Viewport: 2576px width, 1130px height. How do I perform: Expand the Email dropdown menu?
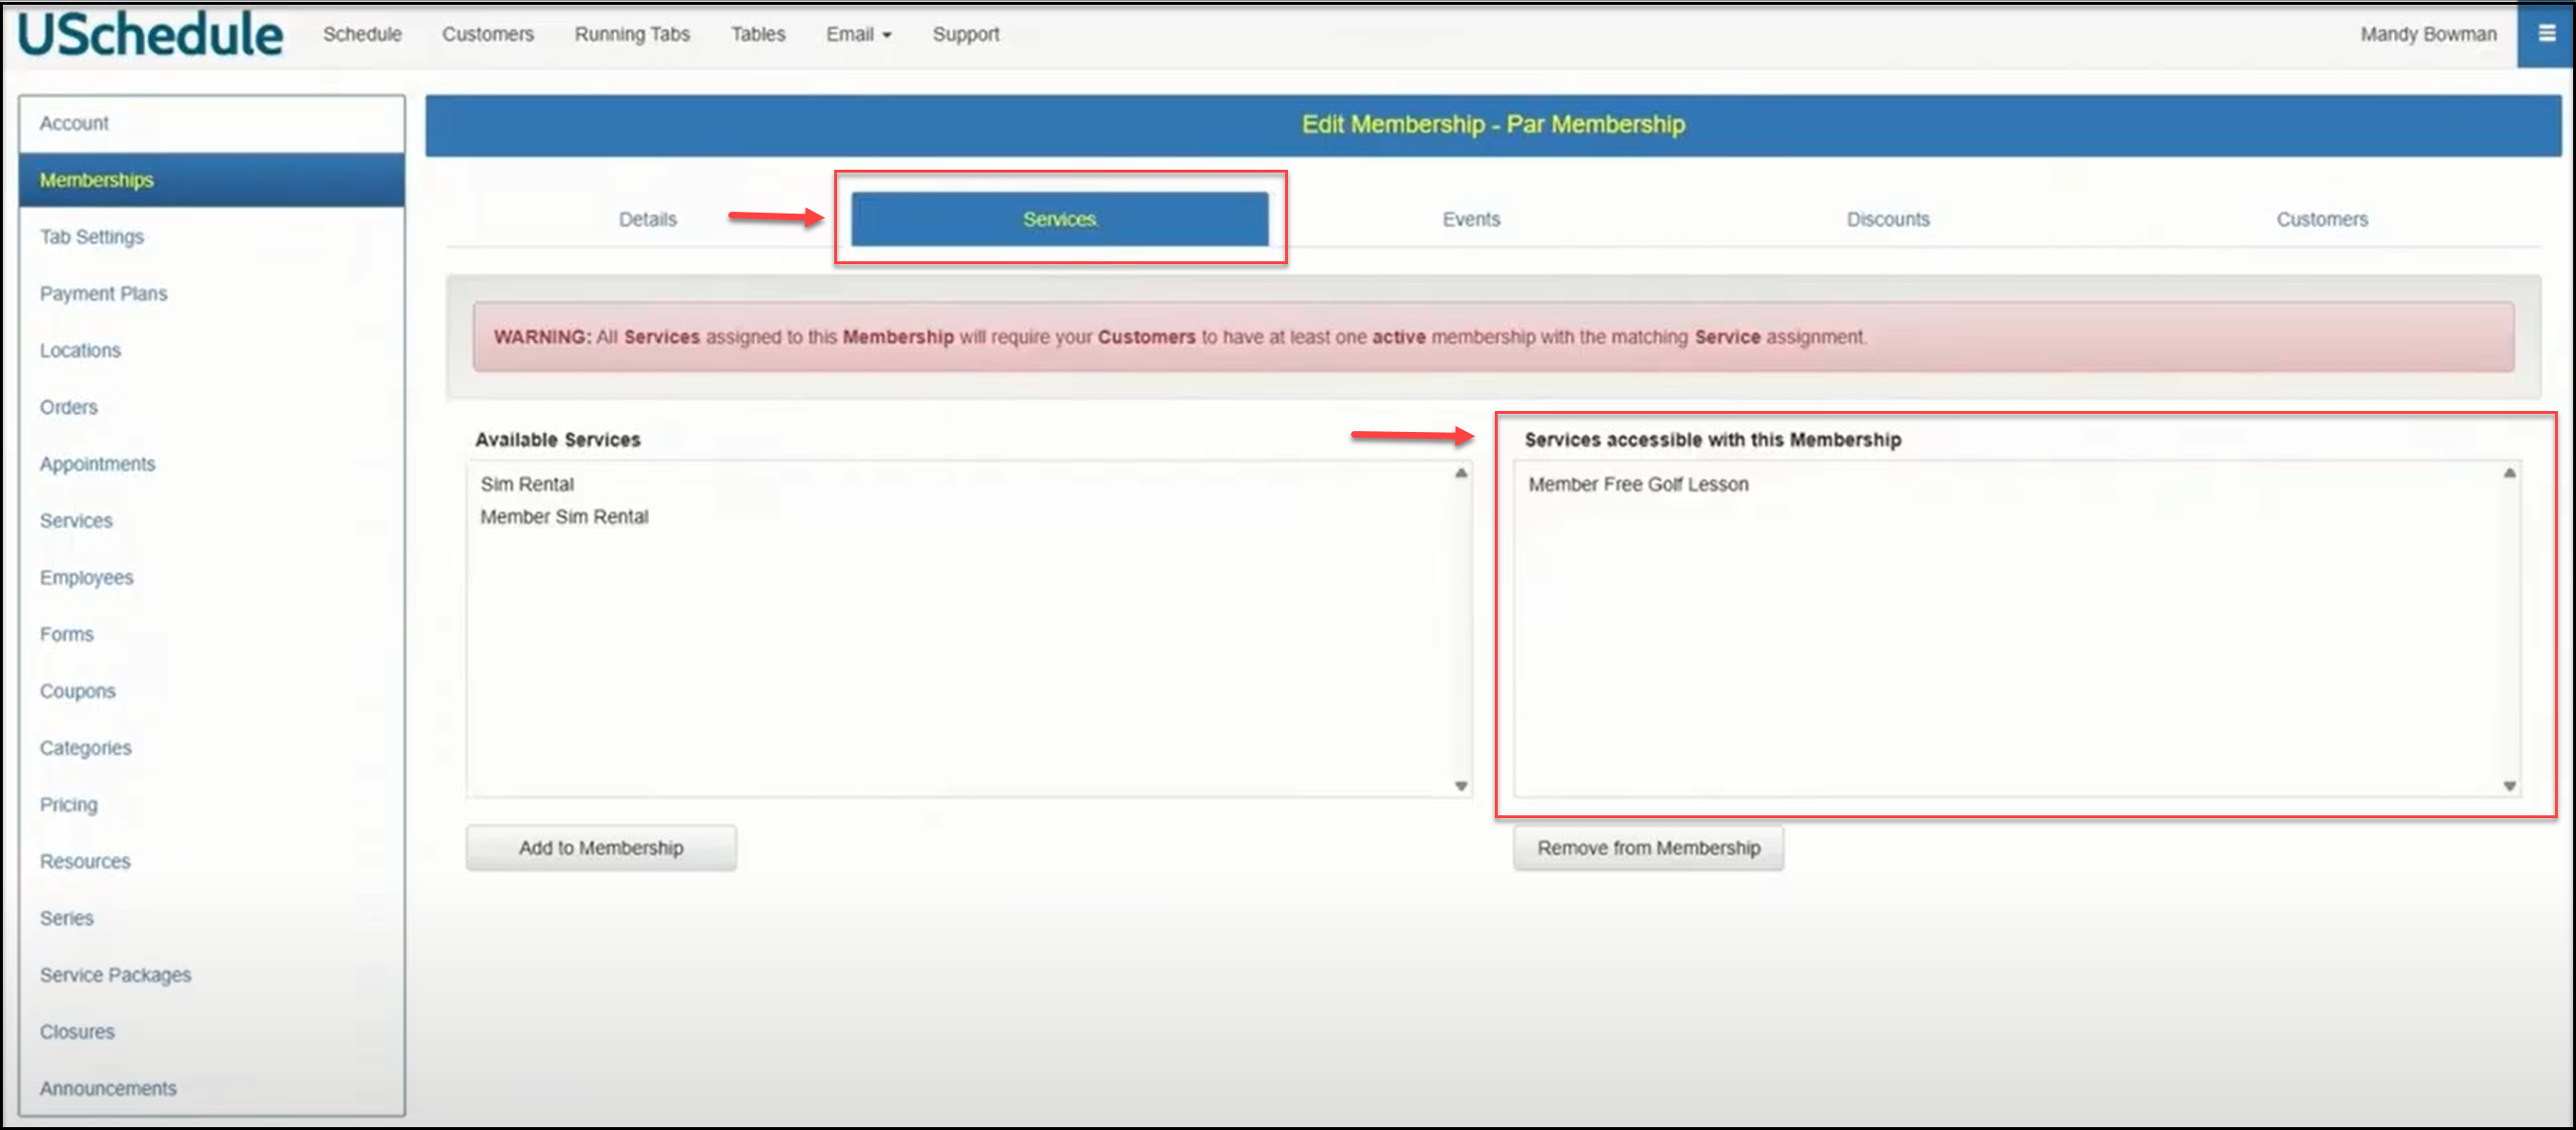pyautogui.click(x=857, y=34)
